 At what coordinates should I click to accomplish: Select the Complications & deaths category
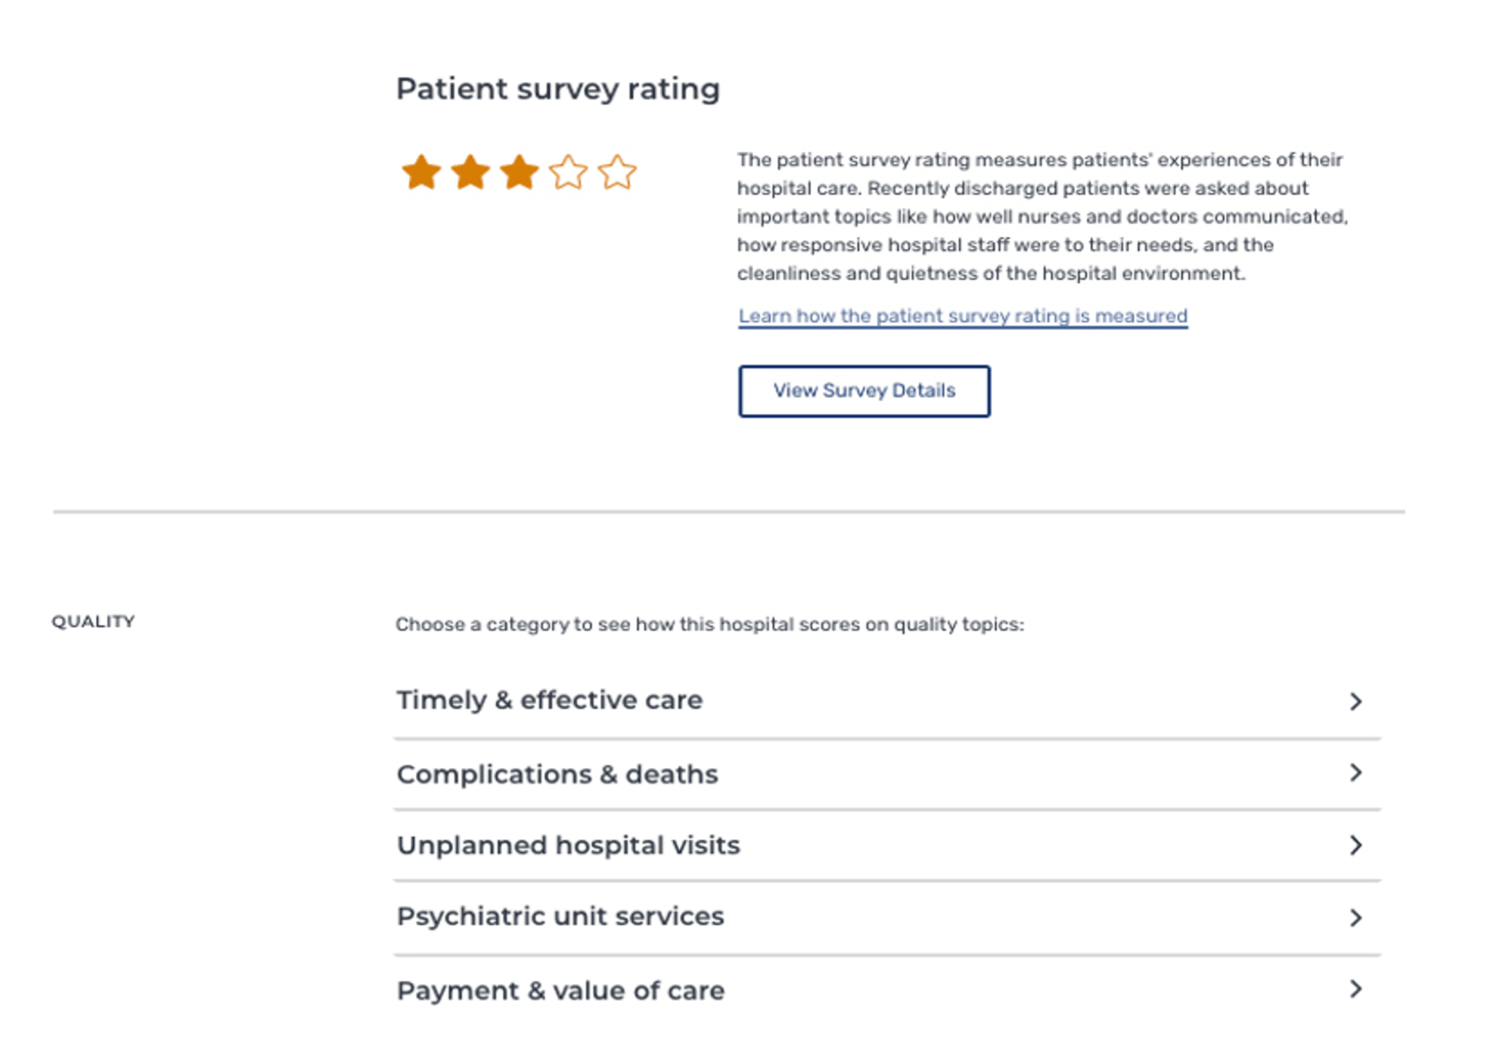(x=557, y=774)
